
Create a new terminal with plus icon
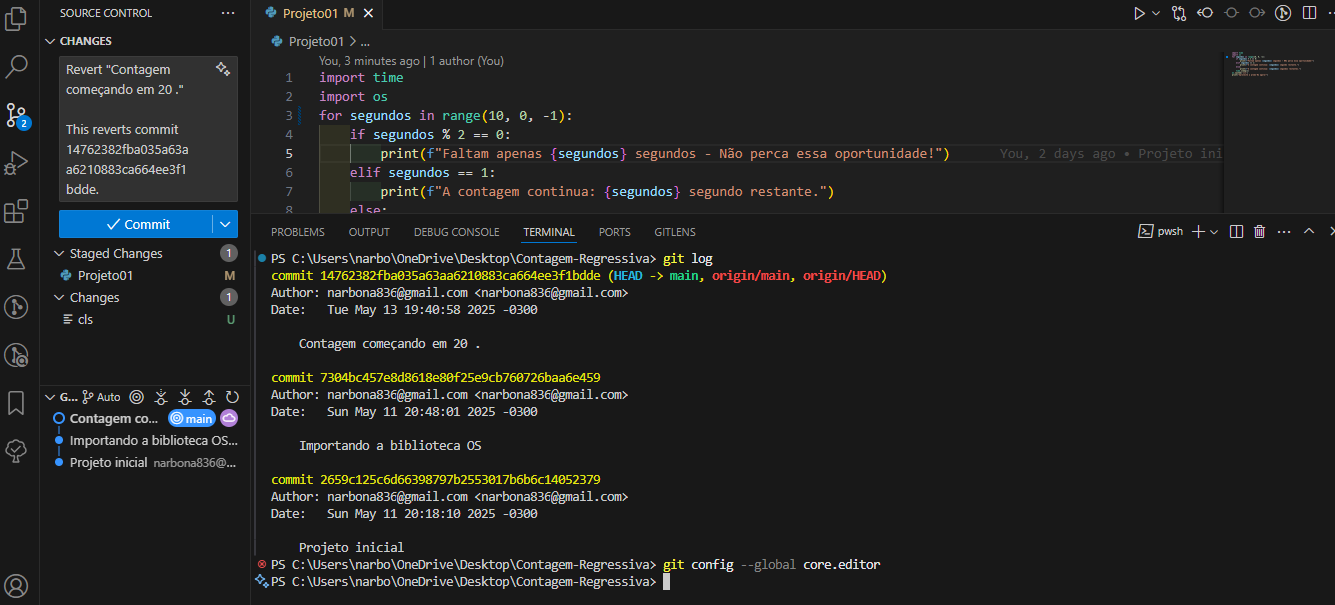pyautogui.click(x=1199, y=231)
